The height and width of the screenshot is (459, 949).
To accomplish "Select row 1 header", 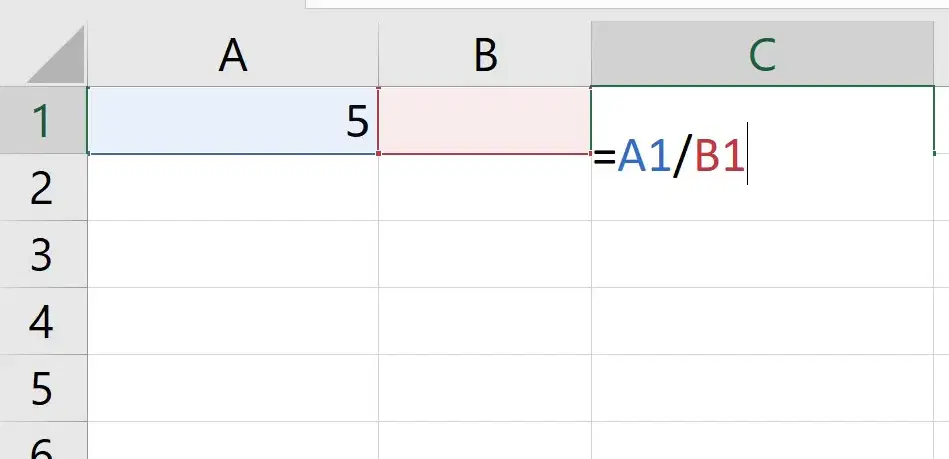I will tap(43, 120).
